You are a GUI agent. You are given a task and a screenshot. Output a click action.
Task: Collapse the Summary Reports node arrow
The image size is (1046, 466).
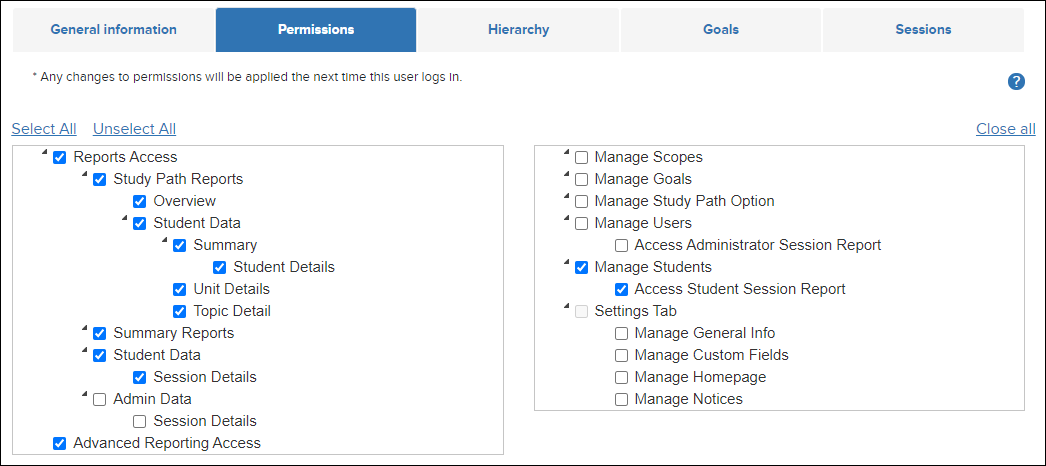click(x=84, y=328)
